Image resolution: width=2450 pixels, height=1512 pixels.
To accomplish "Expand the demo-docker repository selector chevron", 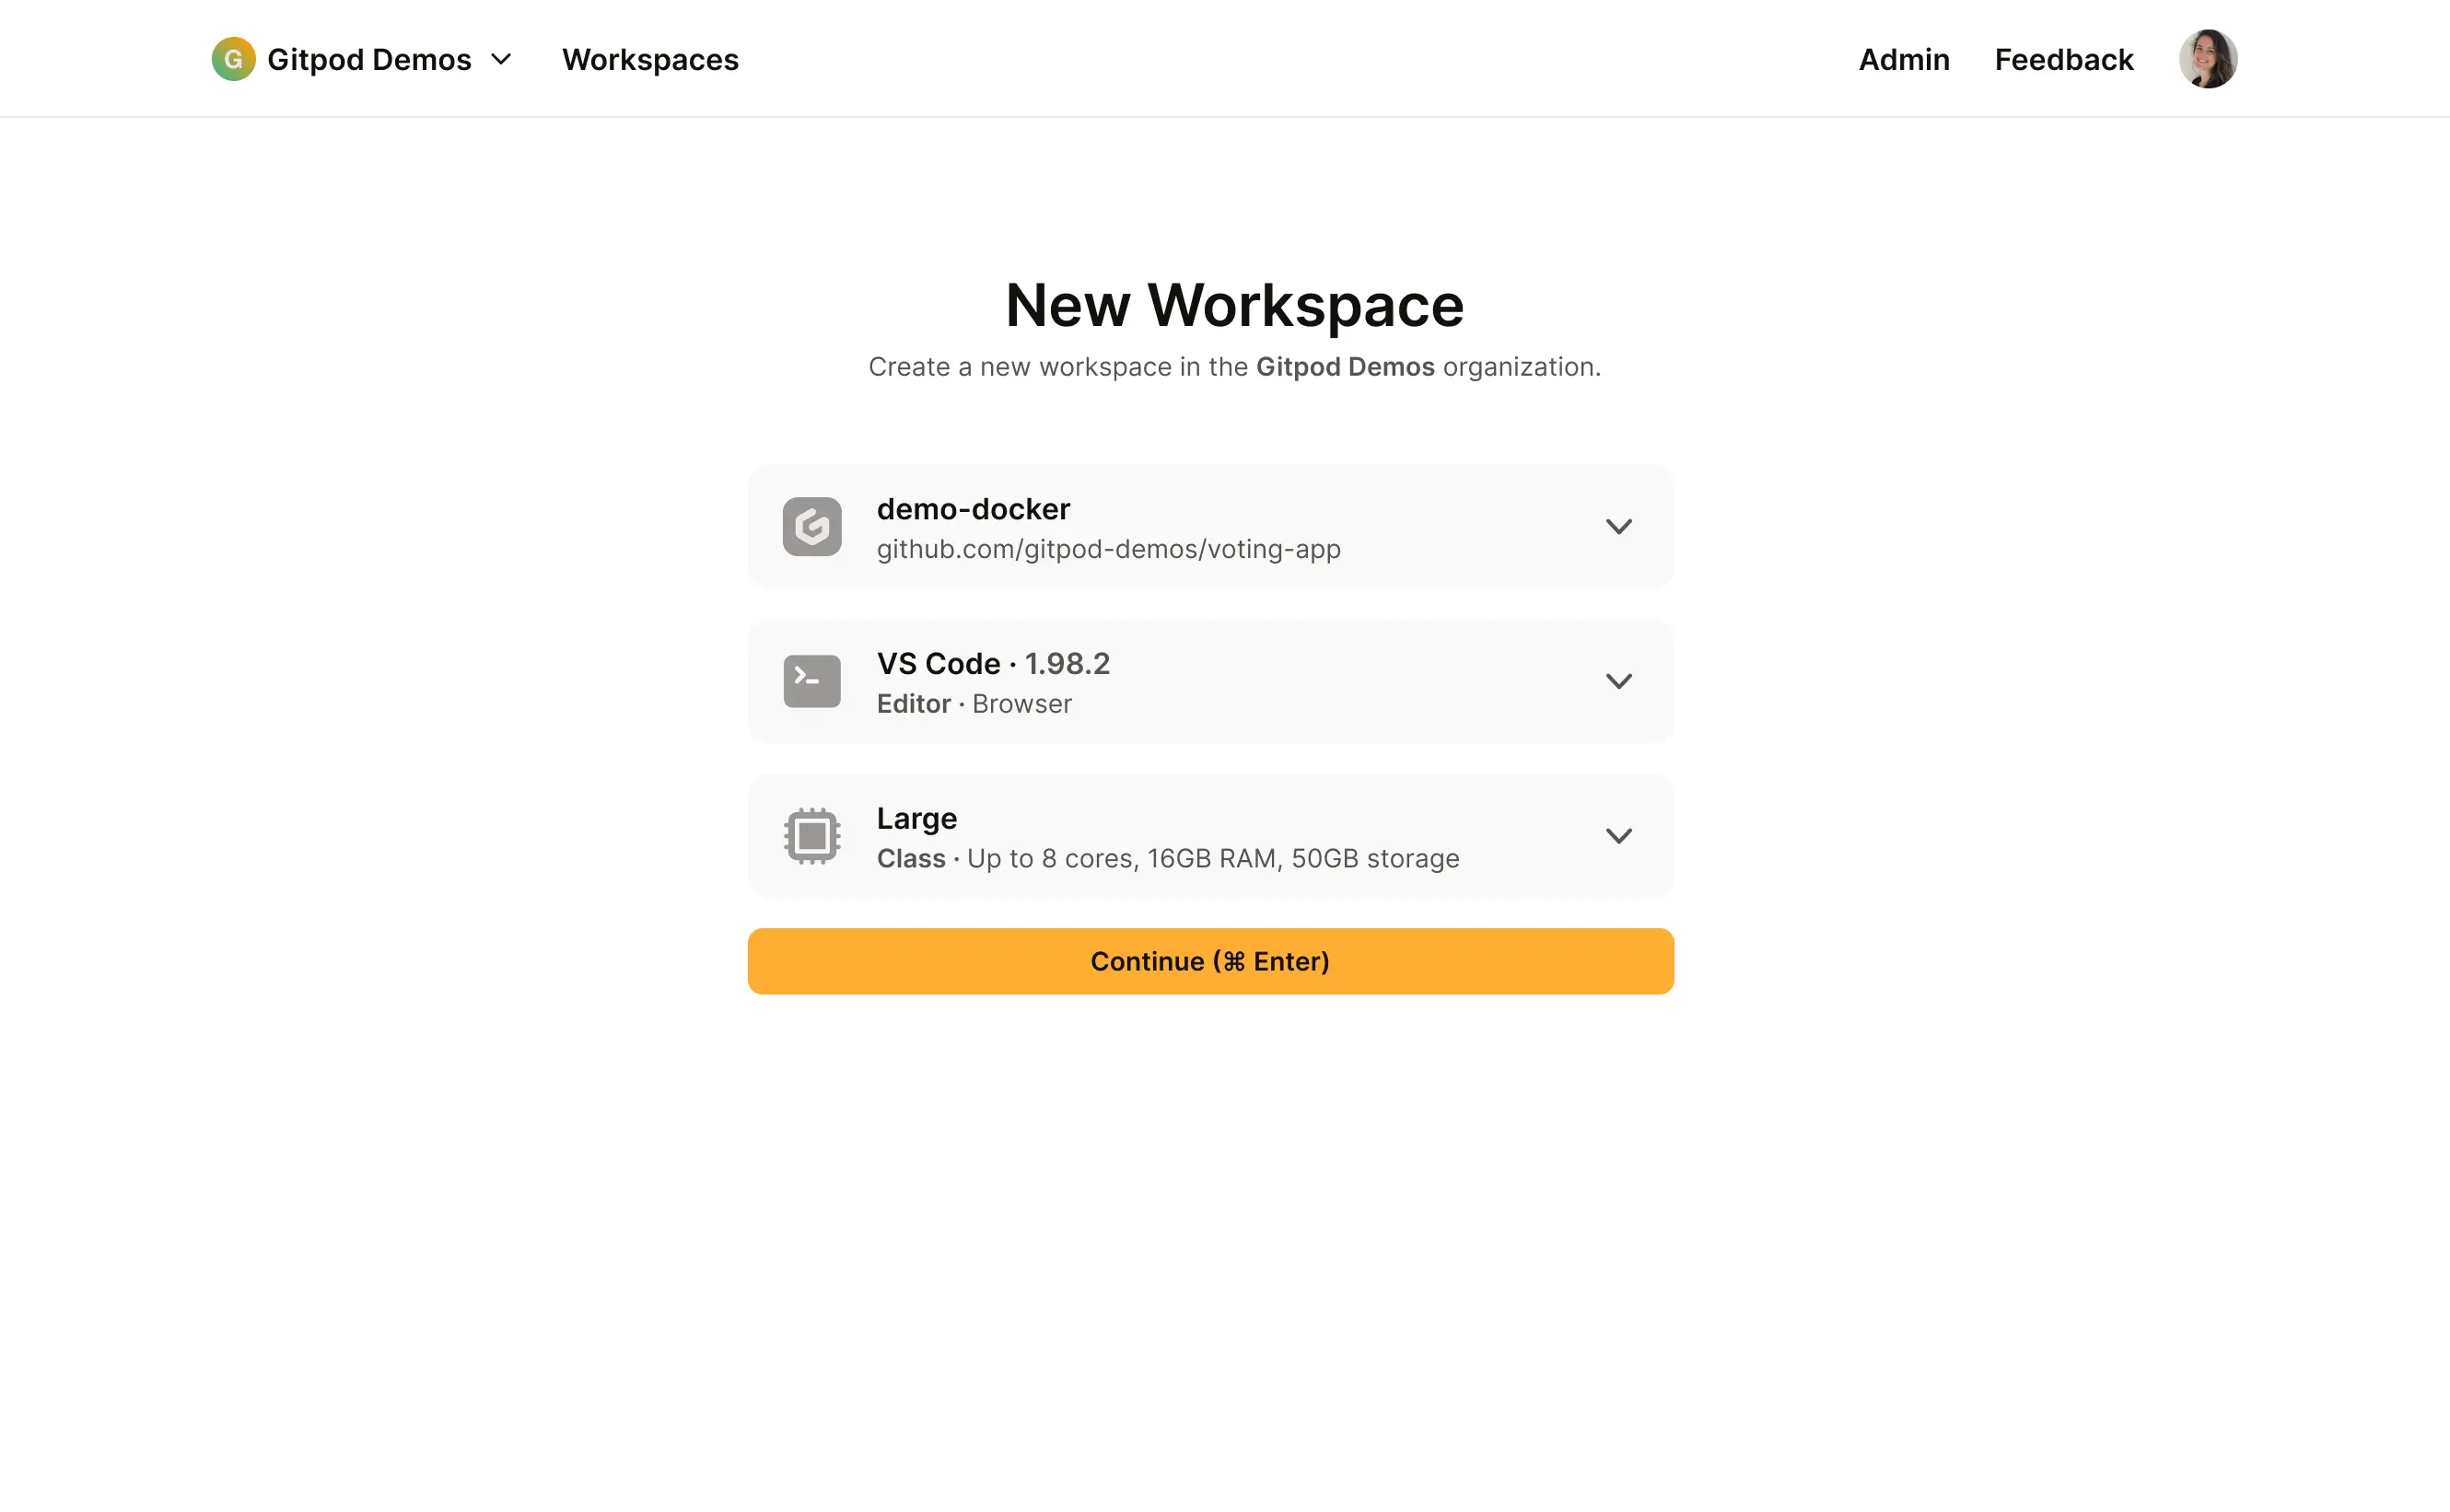I will pyautogui.click(x=1618, y=527).
